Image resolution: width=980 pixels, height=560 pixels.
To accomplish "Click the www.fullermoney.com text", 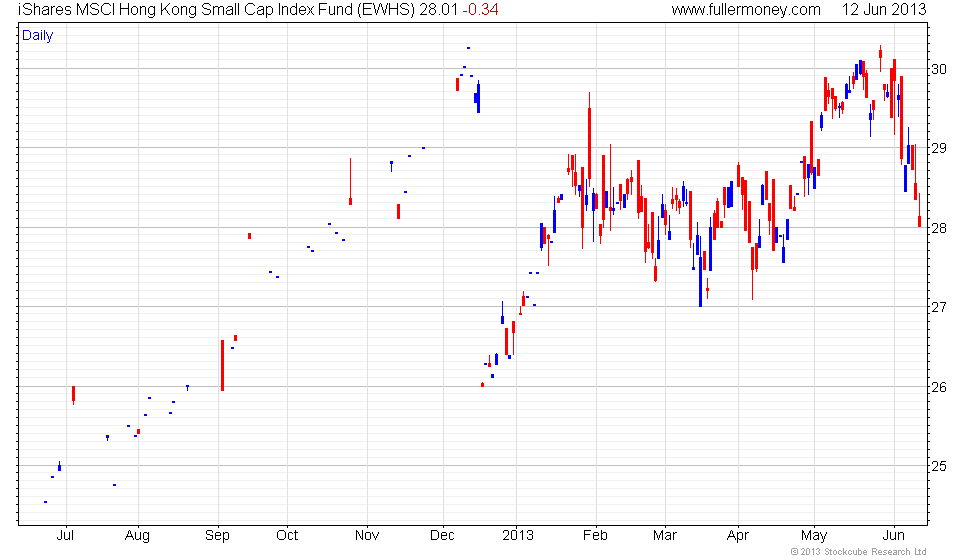I will coord(746,10).
